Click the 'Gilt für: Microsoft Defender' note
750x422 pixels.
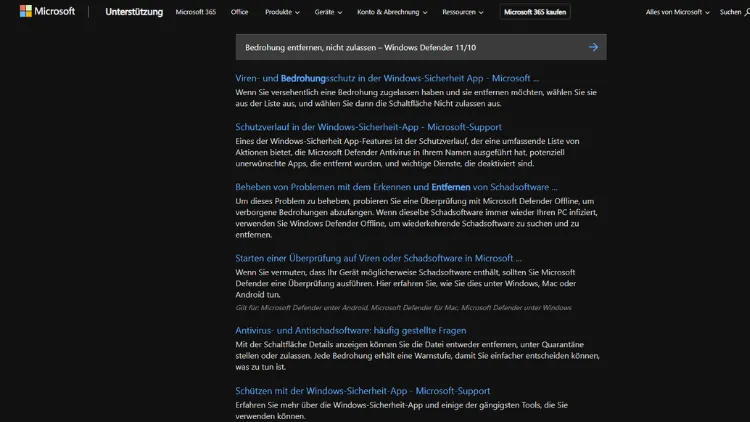tap(403, 308)
